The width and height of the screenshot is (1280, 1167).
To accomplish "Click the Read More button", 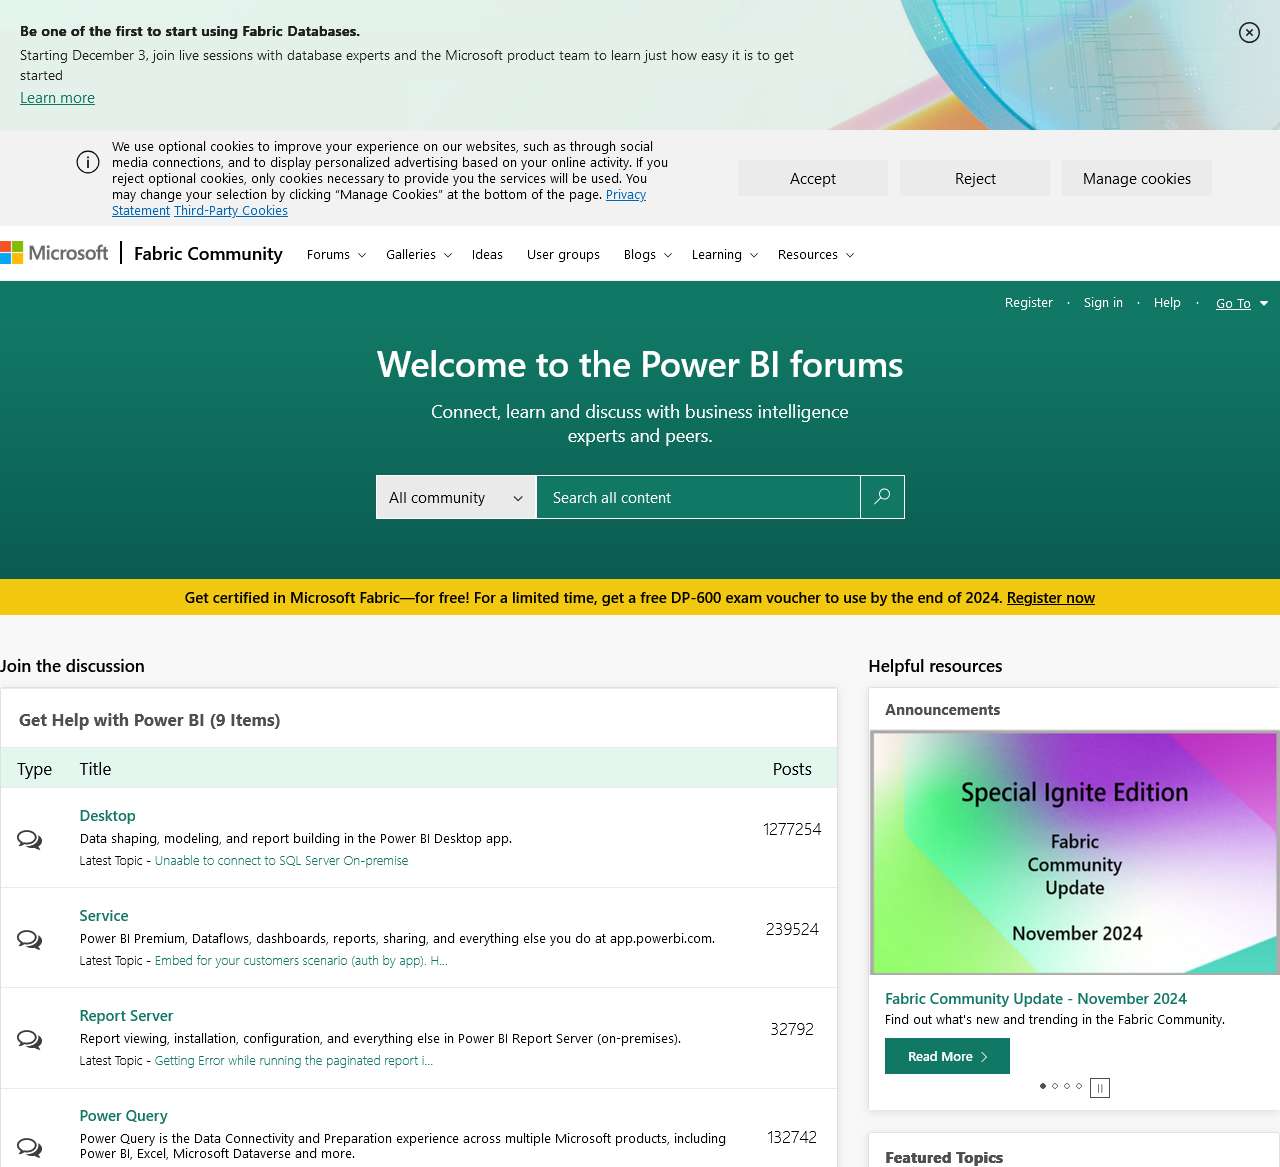I will (947, 1056).
